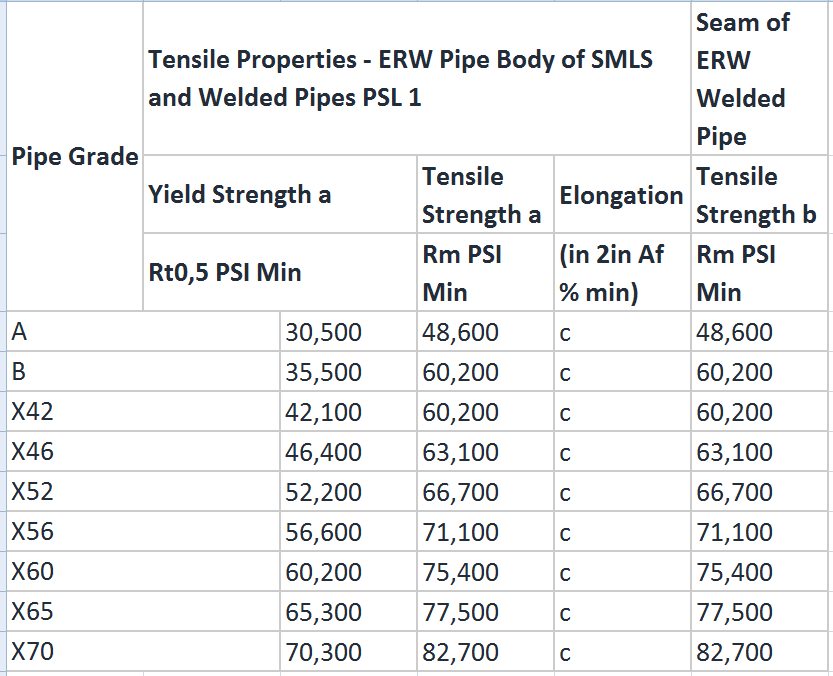Select the X60 elongation c cell
Screen dimensions: 833x676
[x=622, y=572]
